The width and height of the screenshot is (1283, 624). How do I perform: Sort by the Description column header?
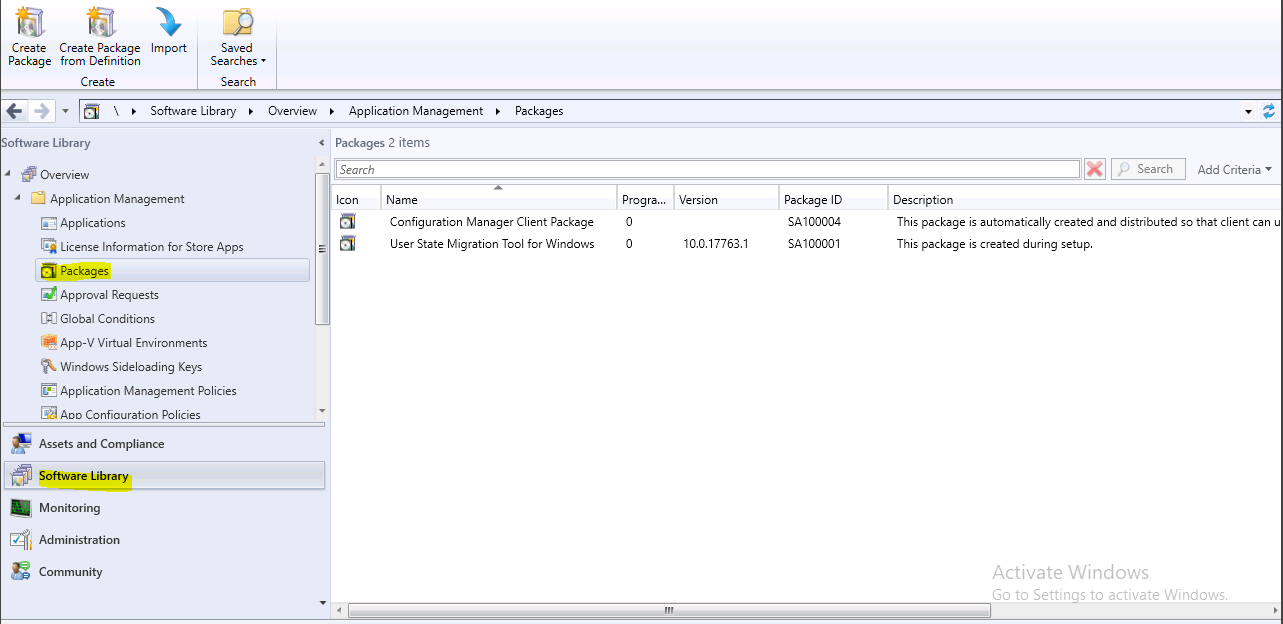pos(1085,199)
